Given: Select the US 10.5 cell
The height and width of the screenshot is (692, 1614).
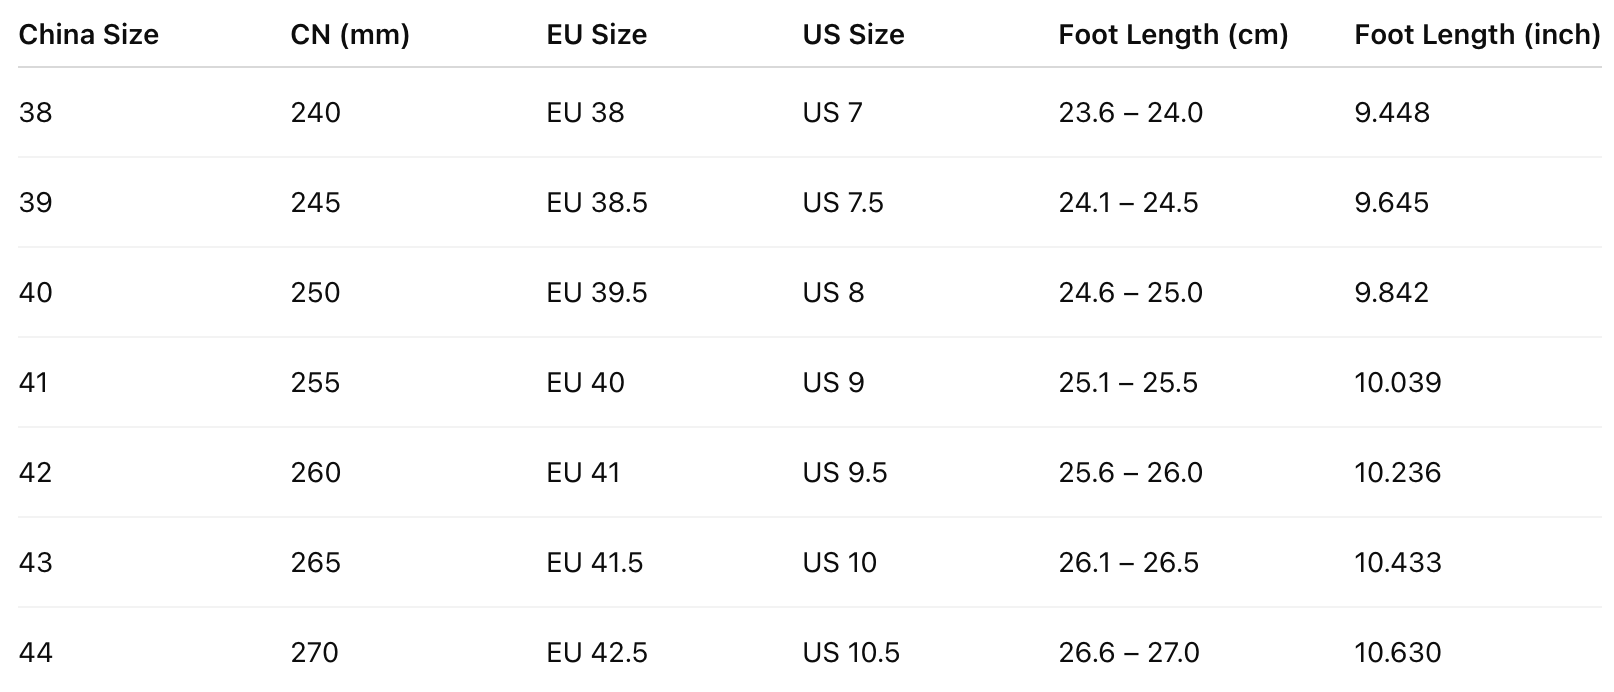Looking at the screenshot, I should click(x=851, y=653).
